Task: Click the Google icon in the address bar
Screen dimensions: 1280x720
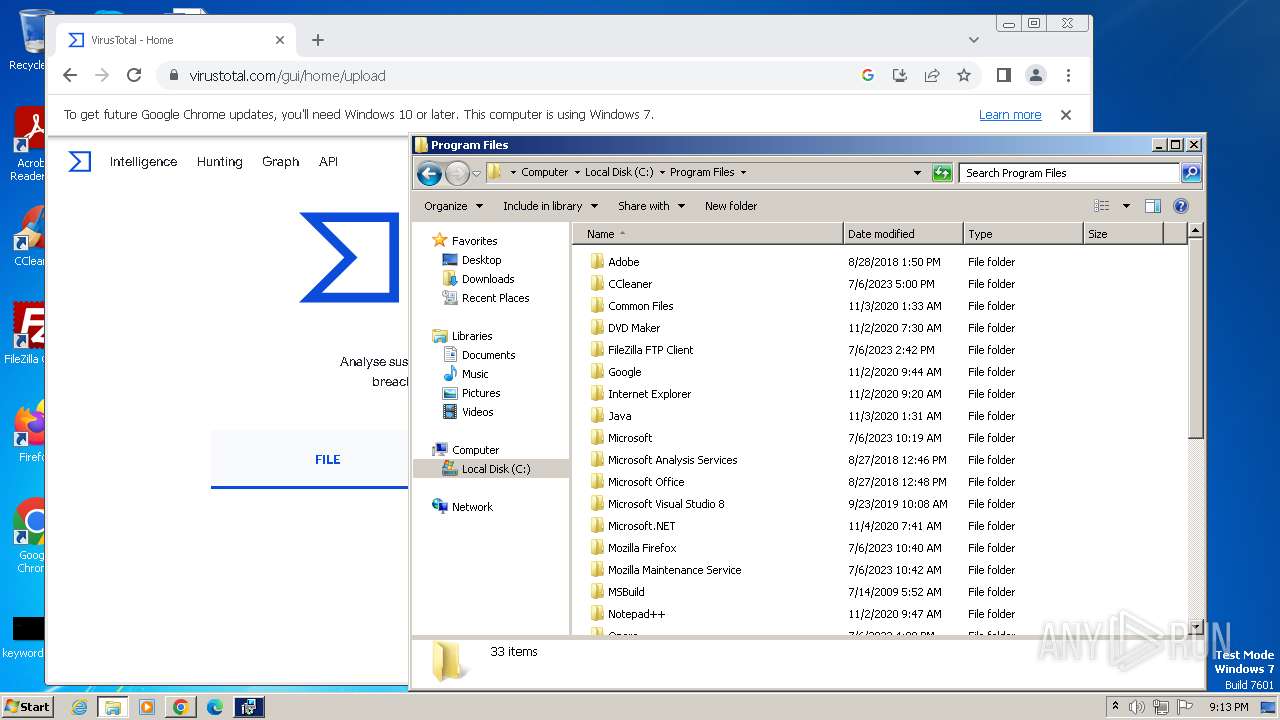Action: pos(868,75)
